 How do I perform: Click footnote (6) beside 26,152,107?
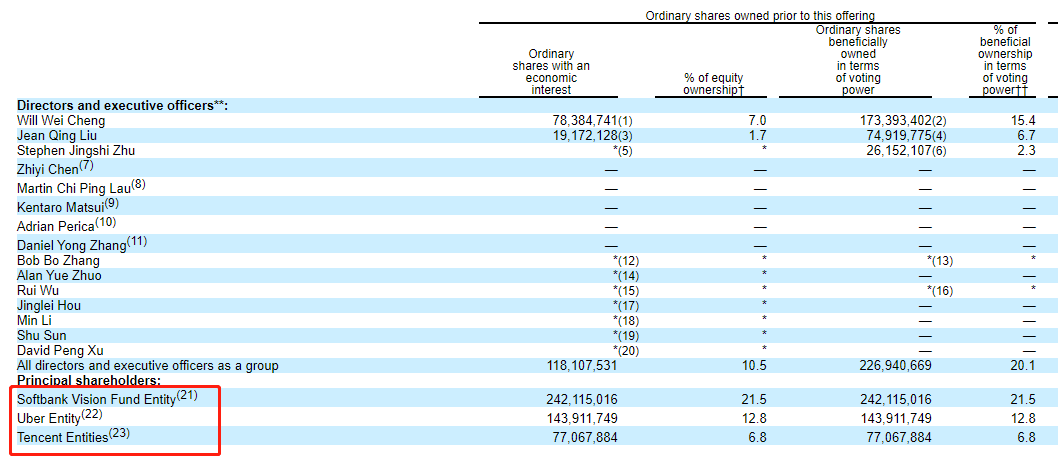(940, 151)
